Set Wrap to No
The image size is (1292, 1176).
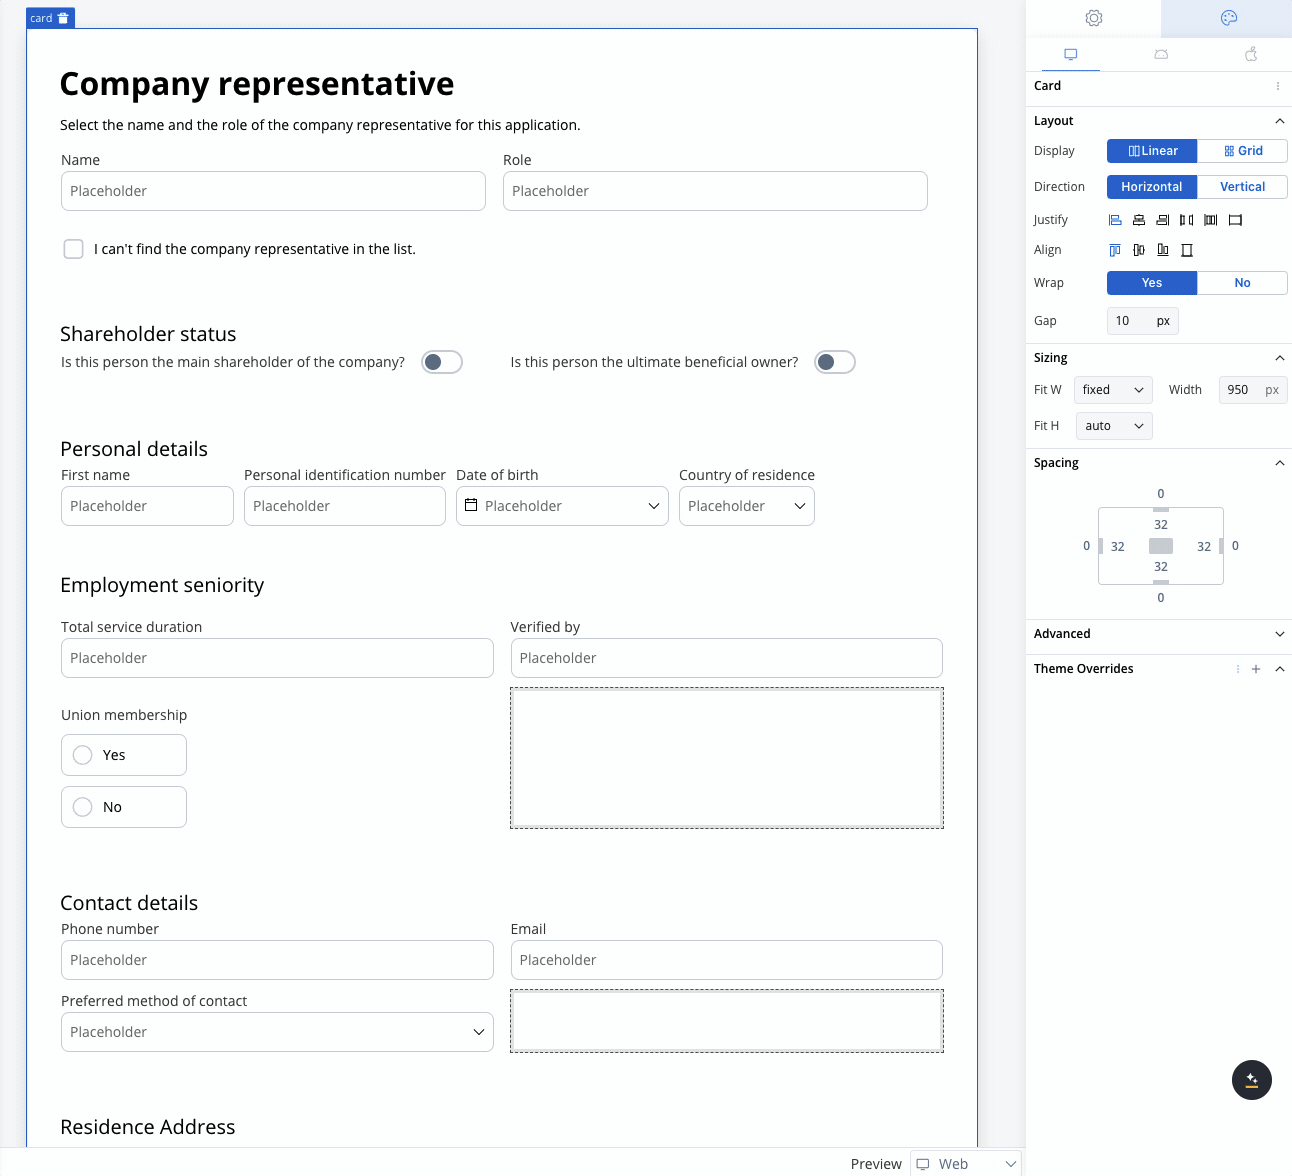pyautogui.click(x=1243, y=283)
